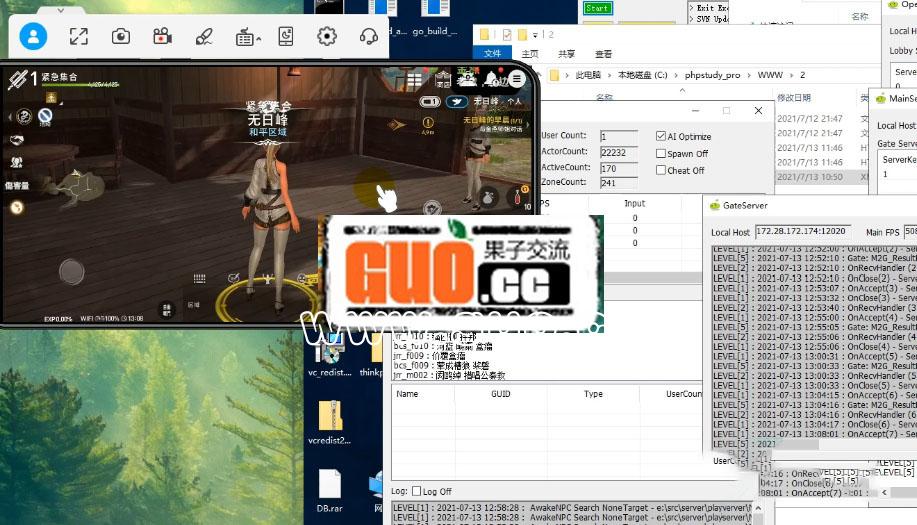The width and height of the screenshot is (917, 525).
Task: Open mirroring toolbar settings gear
Action: coord(327,37)
